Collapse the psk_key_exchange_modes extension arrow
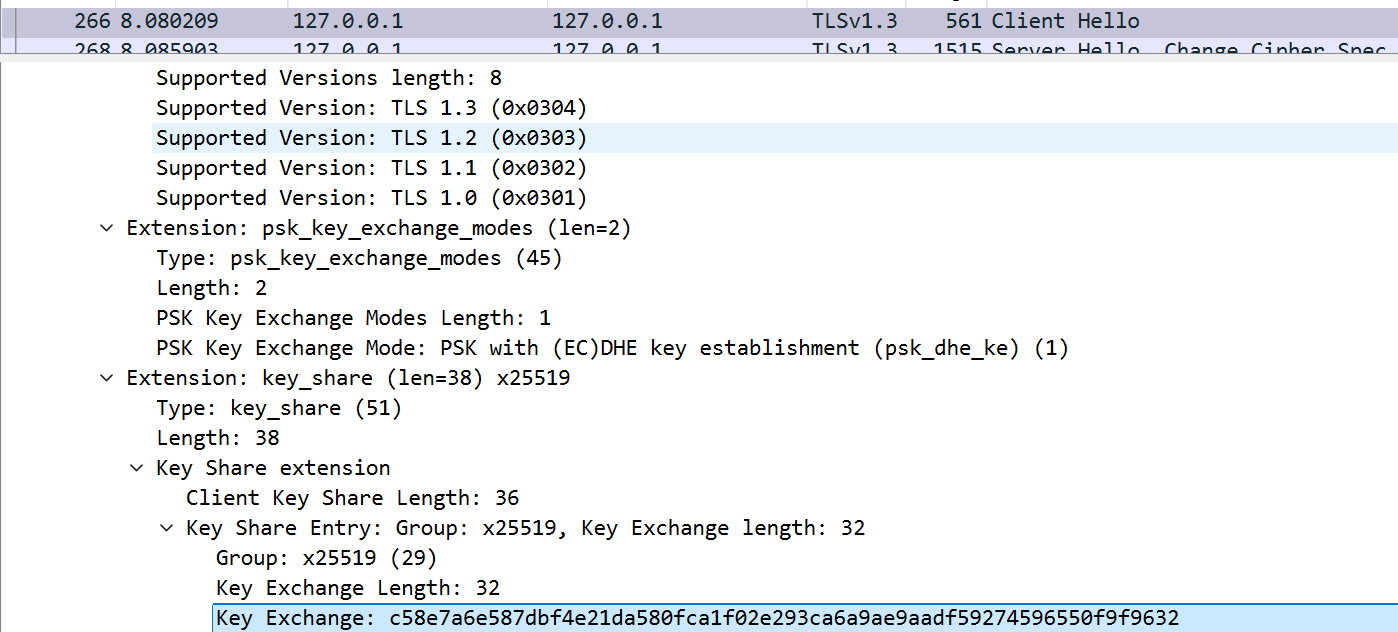This screenshot has height=632, width=1398. [x=107, y=228]
